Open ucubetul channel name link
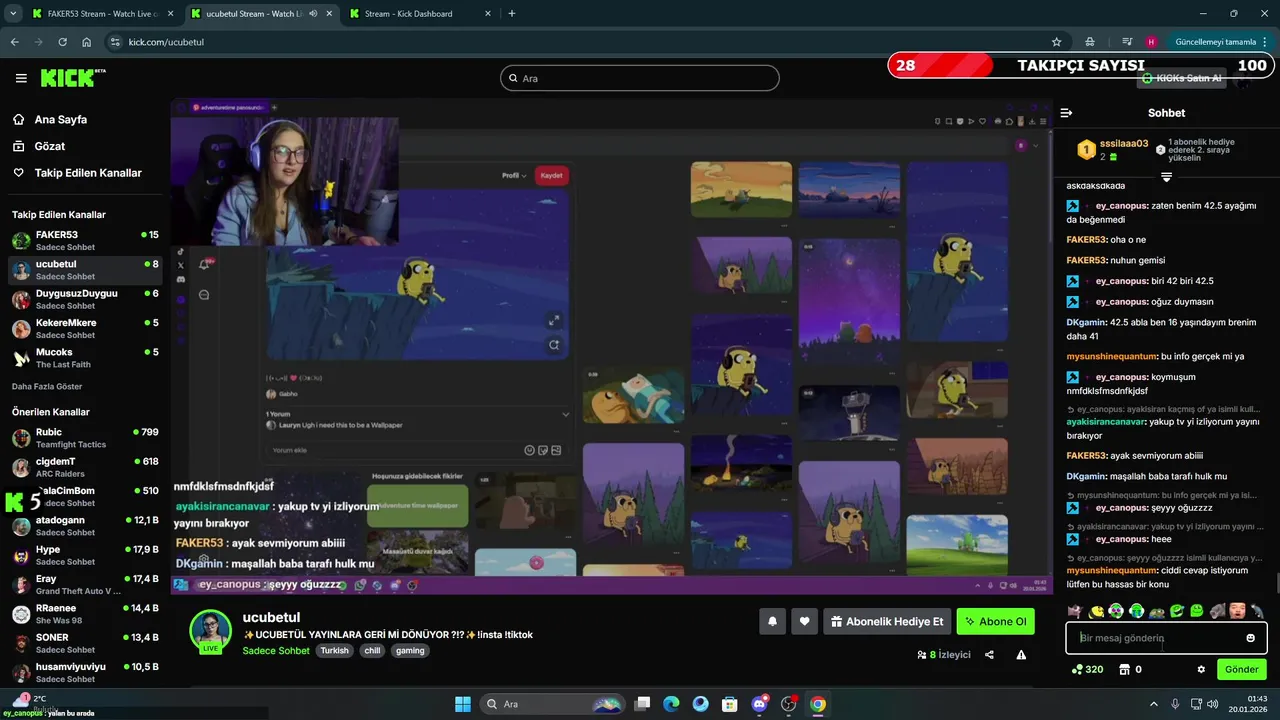Viewport: 1280px width, 720px height. click(x=271, y=617)
